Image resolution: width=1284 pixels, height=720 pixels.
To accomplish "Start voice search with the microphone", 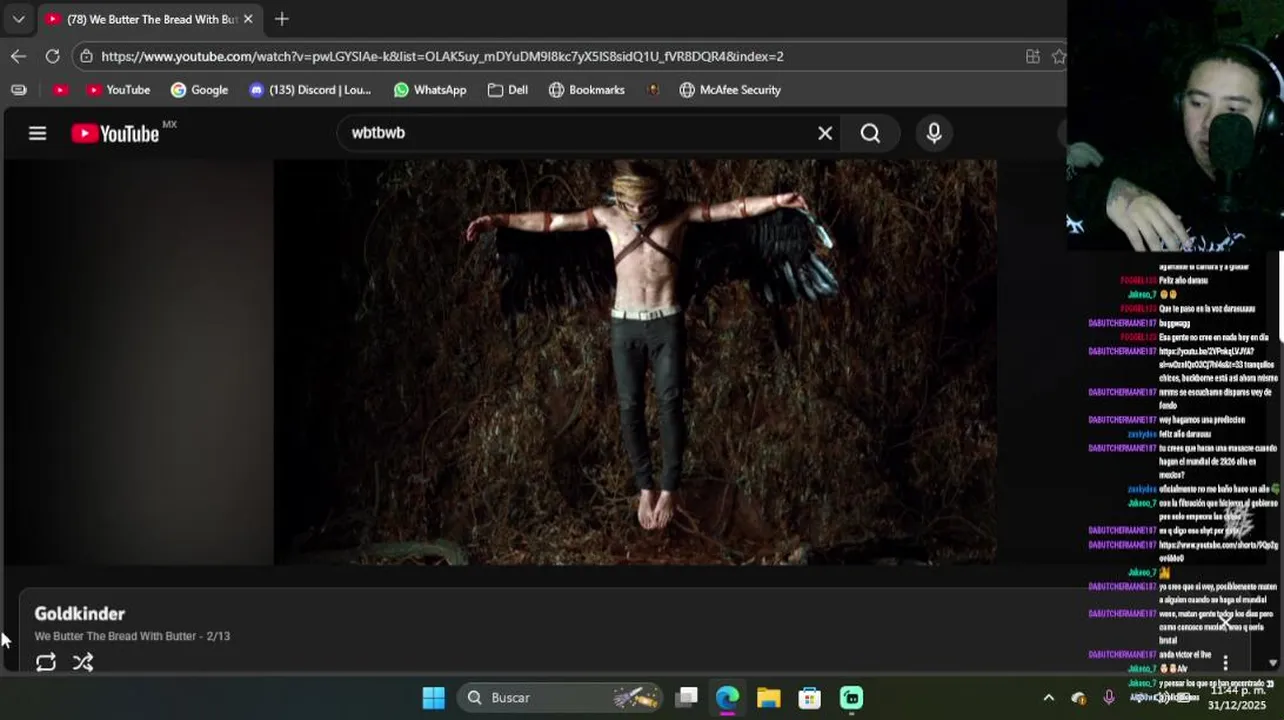I will coord(933,133).
